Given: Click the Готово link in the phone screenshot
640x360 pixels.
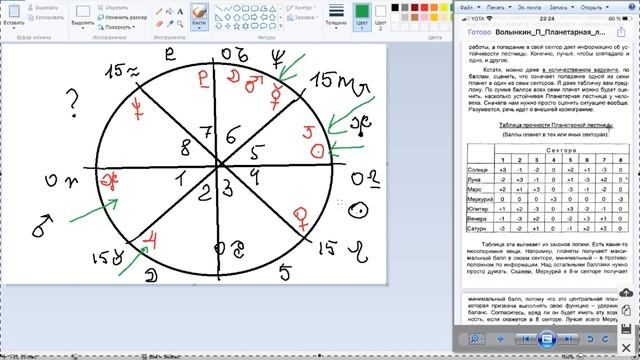Looking at the screenshot, I should (480, 32).
